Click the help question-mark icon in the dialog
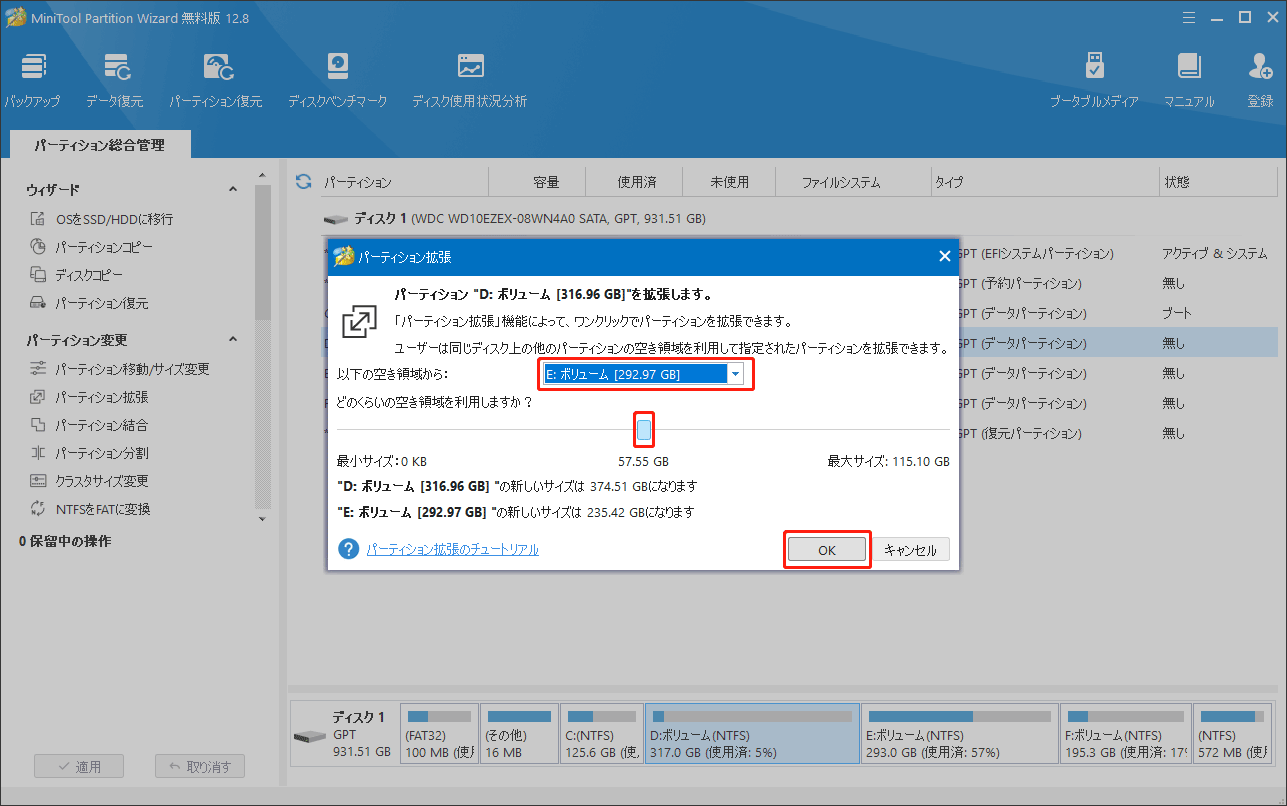The width and height of the screenshot is (1287, 806). 348,549
